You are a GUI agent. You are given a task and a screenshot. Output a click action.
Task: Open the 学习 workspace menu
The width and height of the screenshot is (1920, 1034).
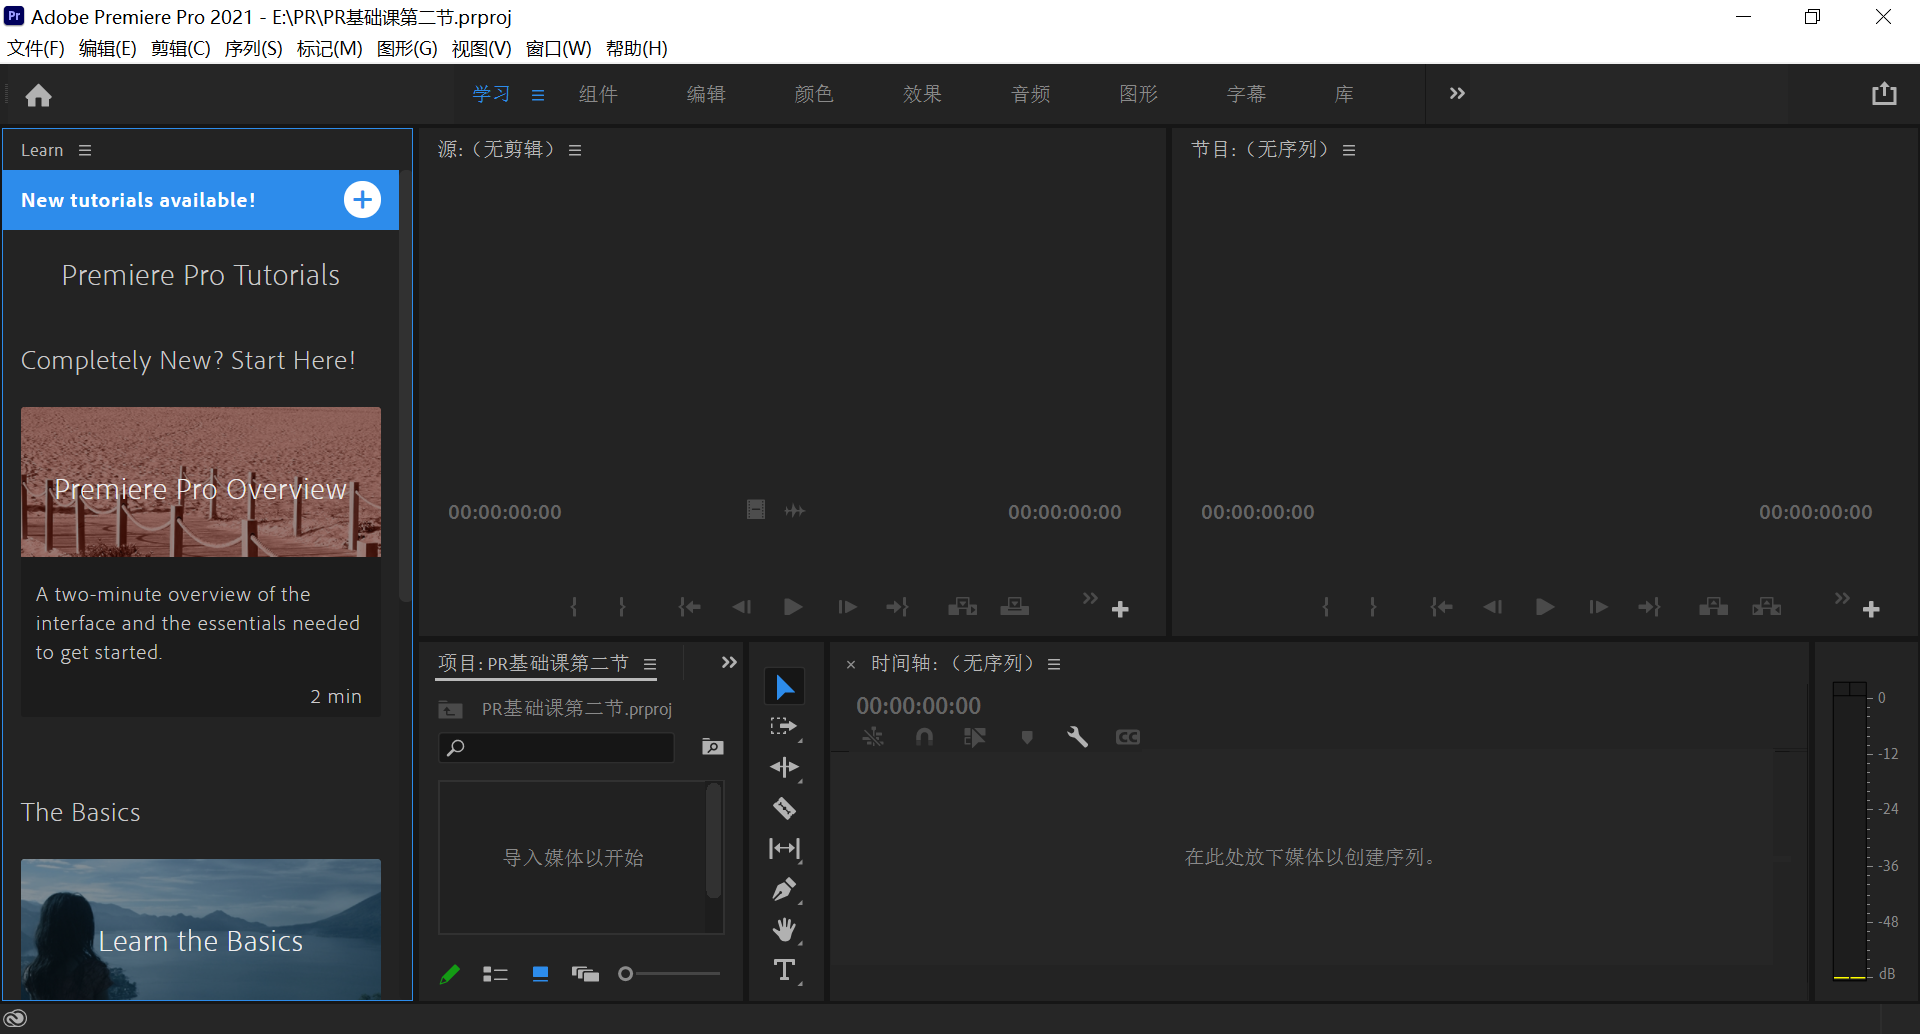[x=538, y=95]
